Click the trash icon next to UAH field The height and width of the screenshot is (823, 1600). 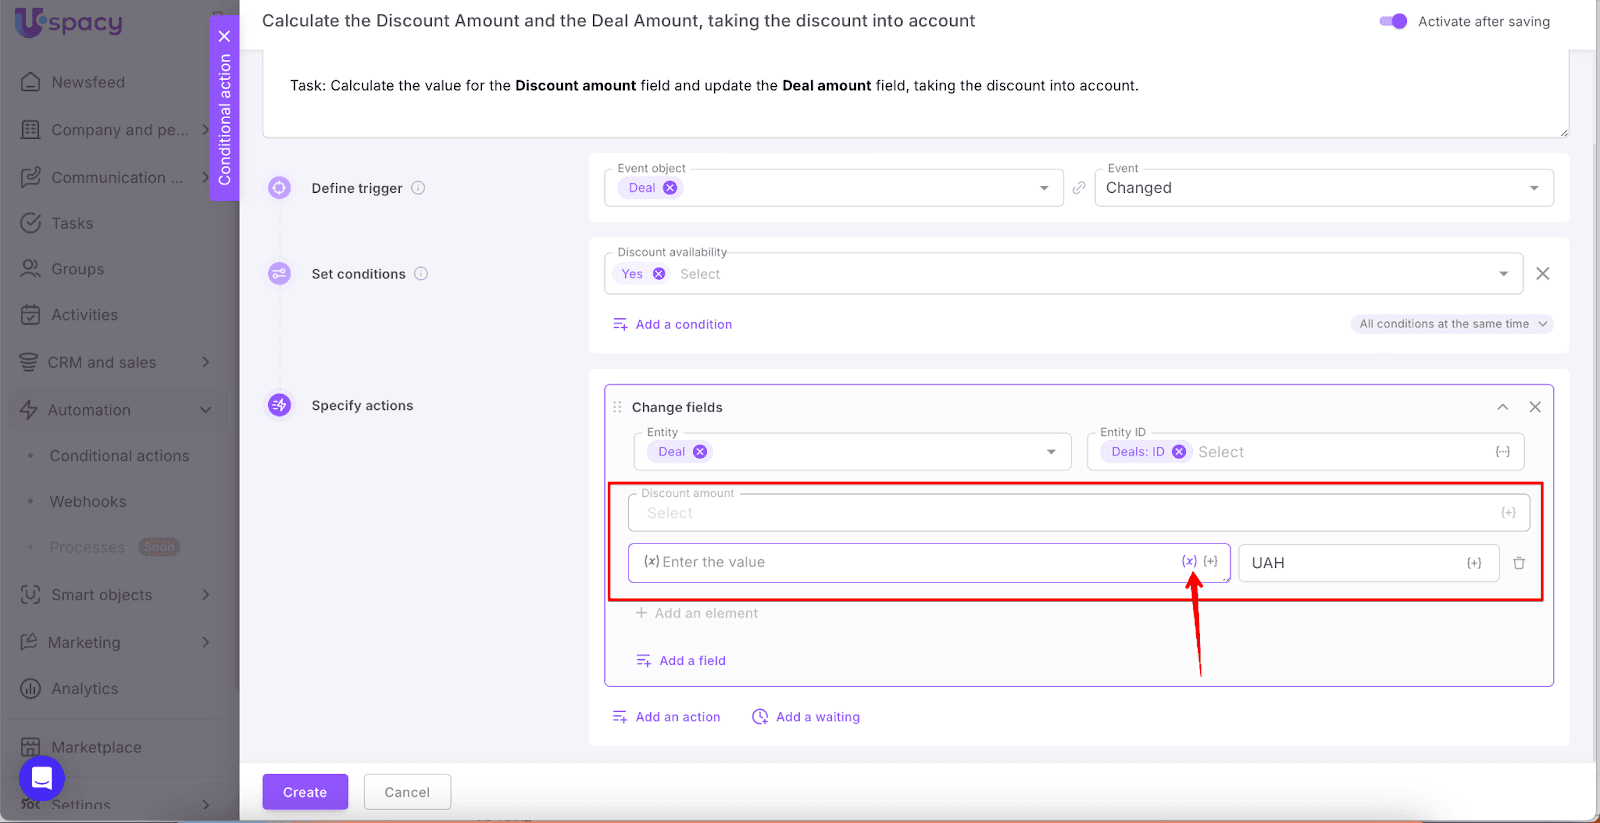1518,563
